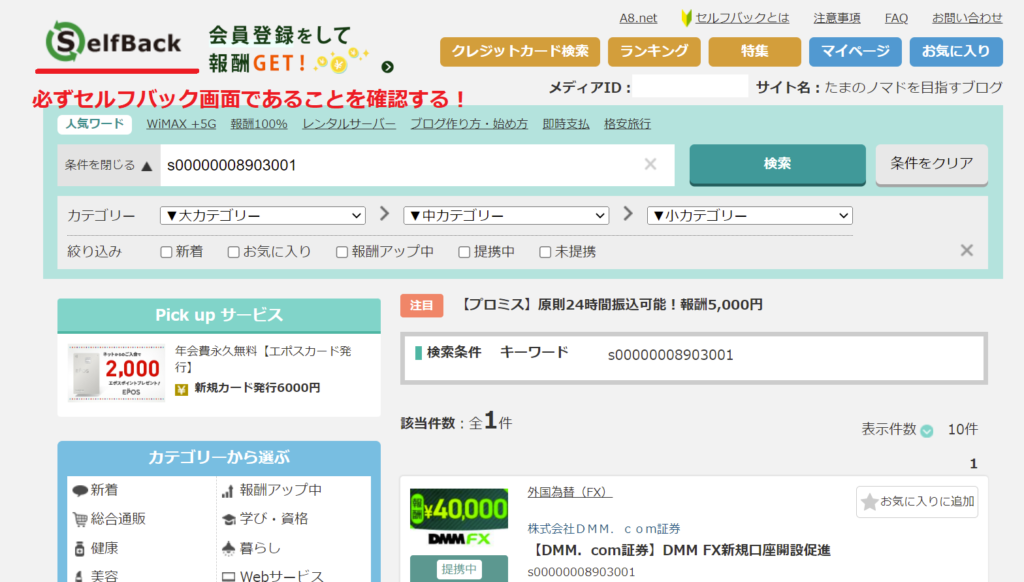Go to ランキング menu
1024x582 pixels.
coord(654,52)
